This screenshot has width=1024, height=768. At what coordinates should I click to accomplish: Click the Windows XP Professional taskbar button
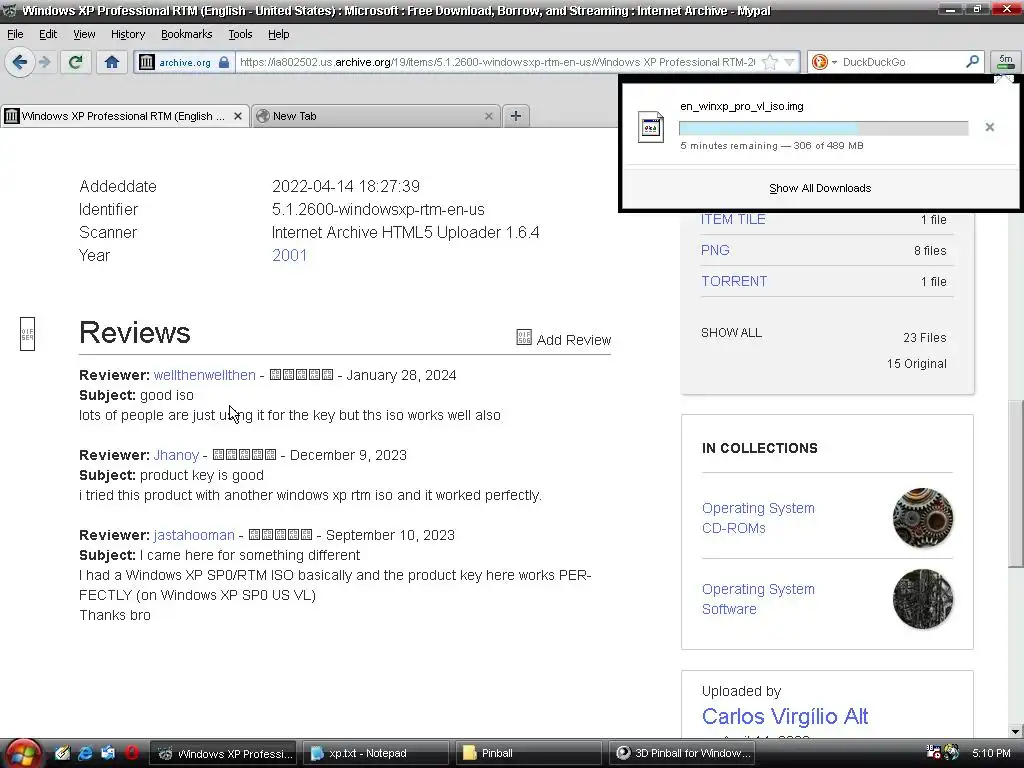224,753
